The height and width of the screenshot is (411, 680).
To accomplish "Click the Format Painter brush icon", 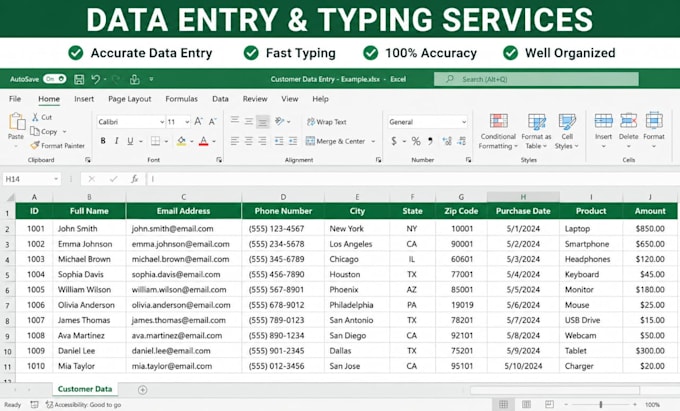I will click(x=35, y=145).
